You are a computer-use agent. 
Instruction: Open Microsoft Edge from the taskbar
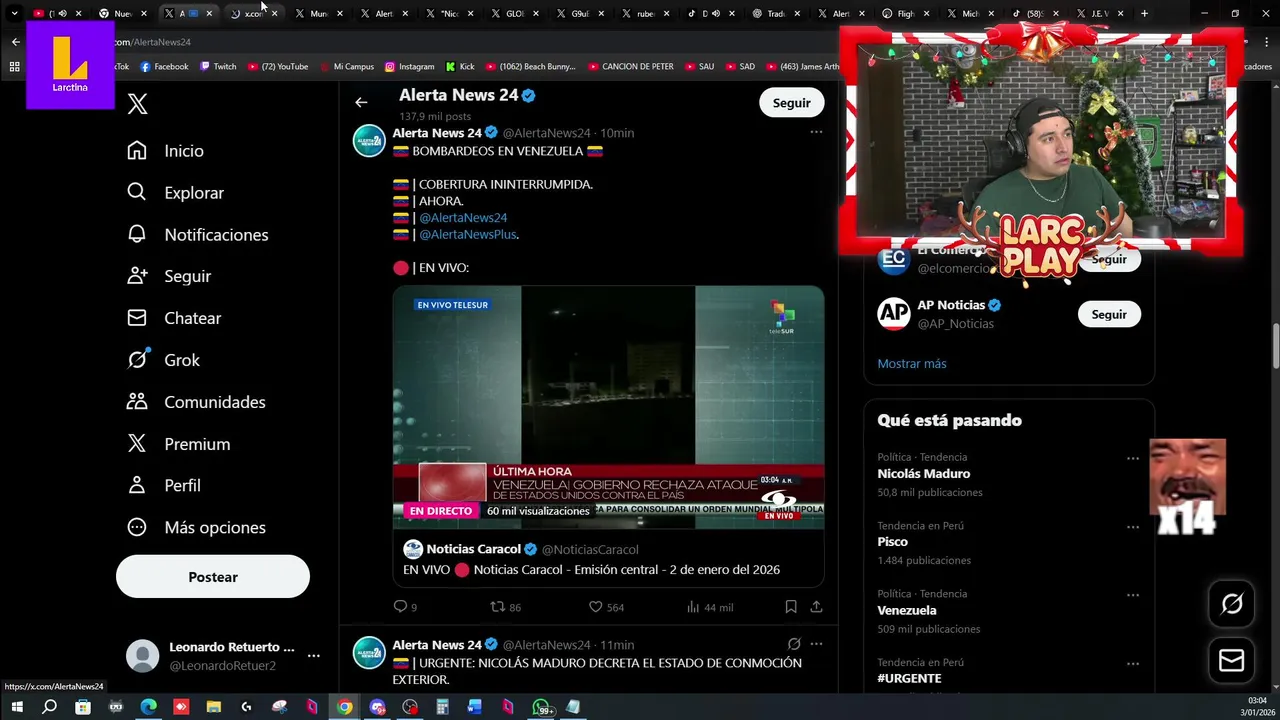(x=148, y=707)
